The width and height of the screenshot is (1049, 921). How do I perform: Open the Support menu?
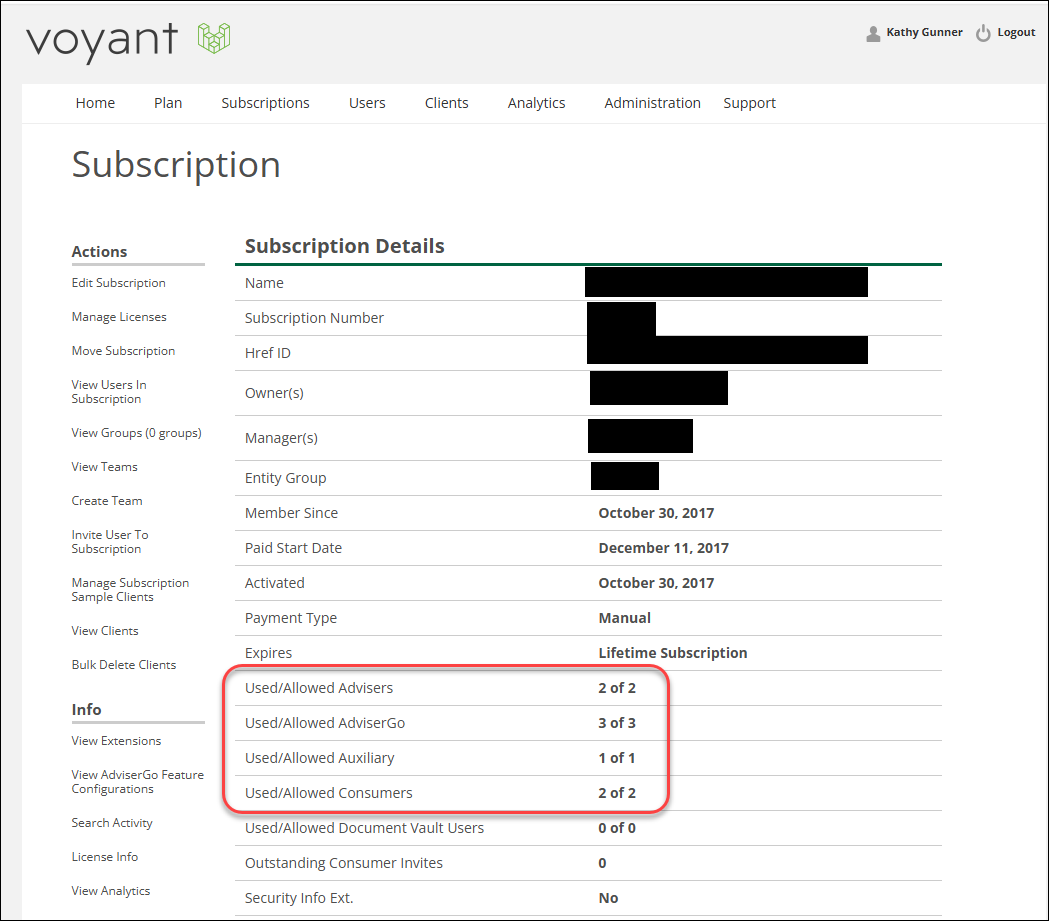(x=749, y=103)
